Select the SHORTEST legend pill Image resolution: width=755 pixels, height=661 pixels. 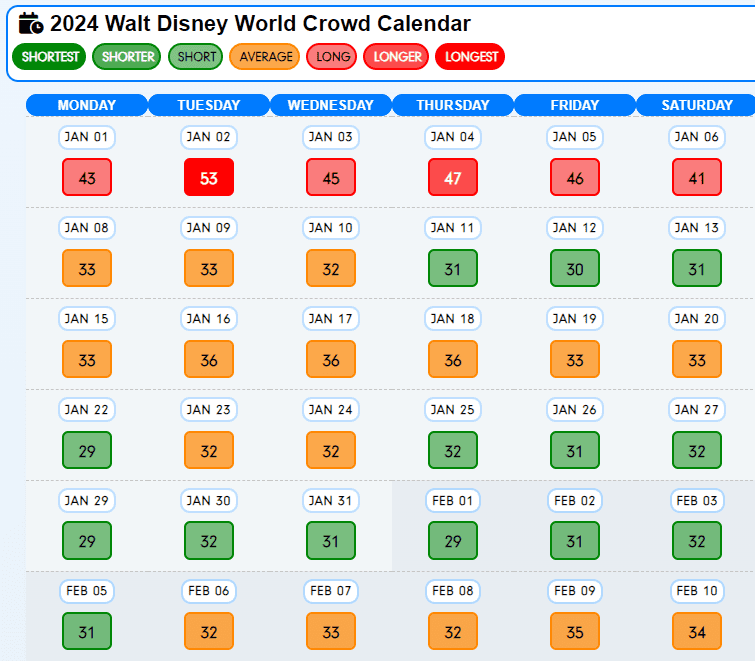49,57
